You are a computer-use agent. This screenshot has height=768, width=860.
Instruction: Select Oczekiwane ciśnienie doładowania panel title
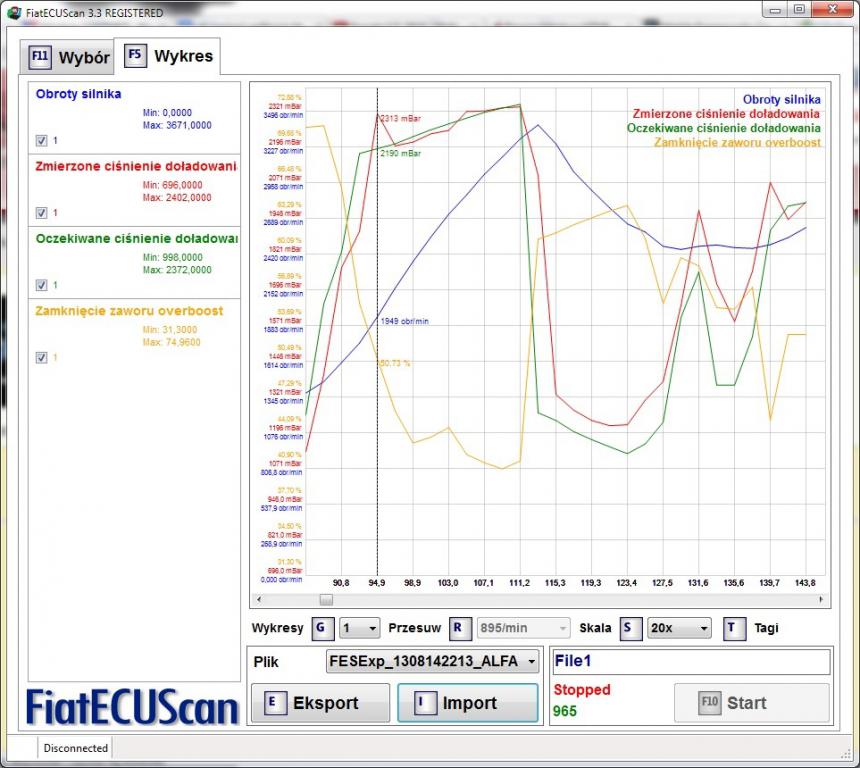pyautogui.click(x=137, y=239)
